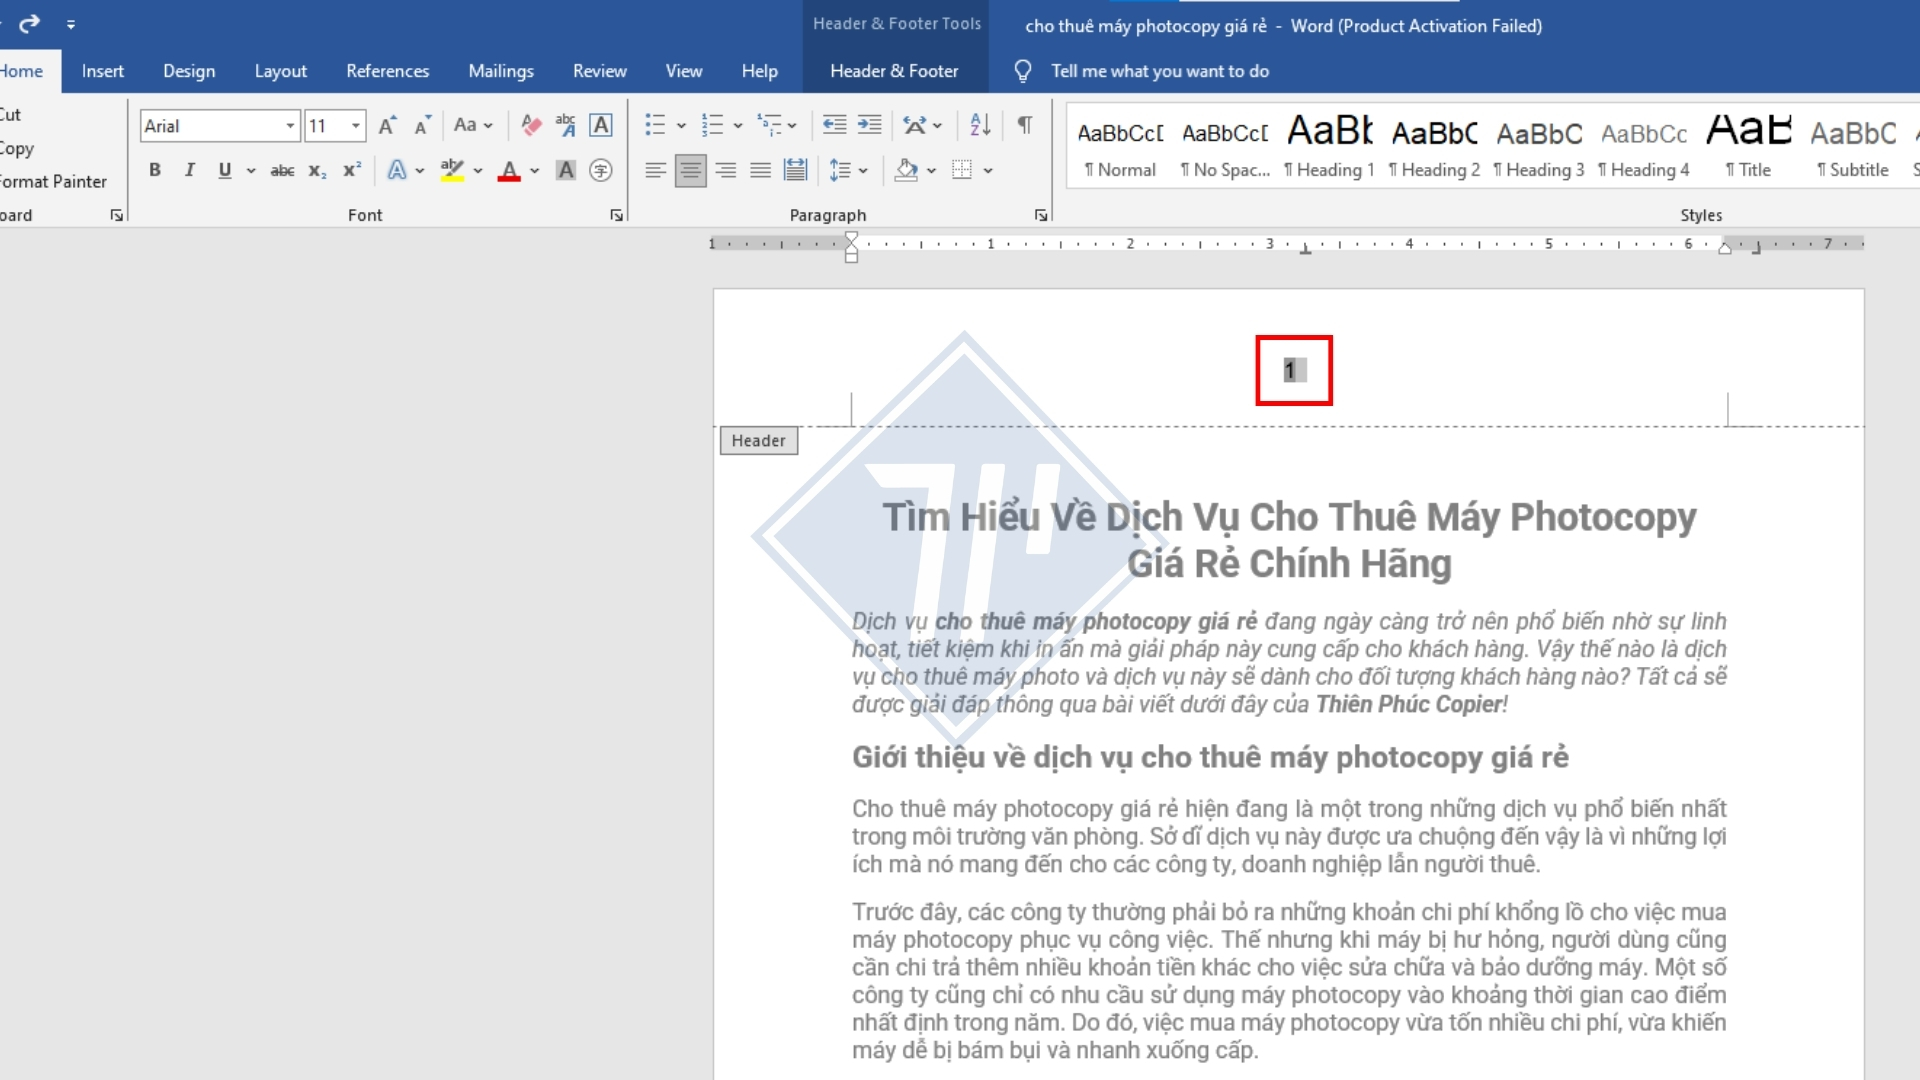Toggle bold formatting

click(155, 170)
